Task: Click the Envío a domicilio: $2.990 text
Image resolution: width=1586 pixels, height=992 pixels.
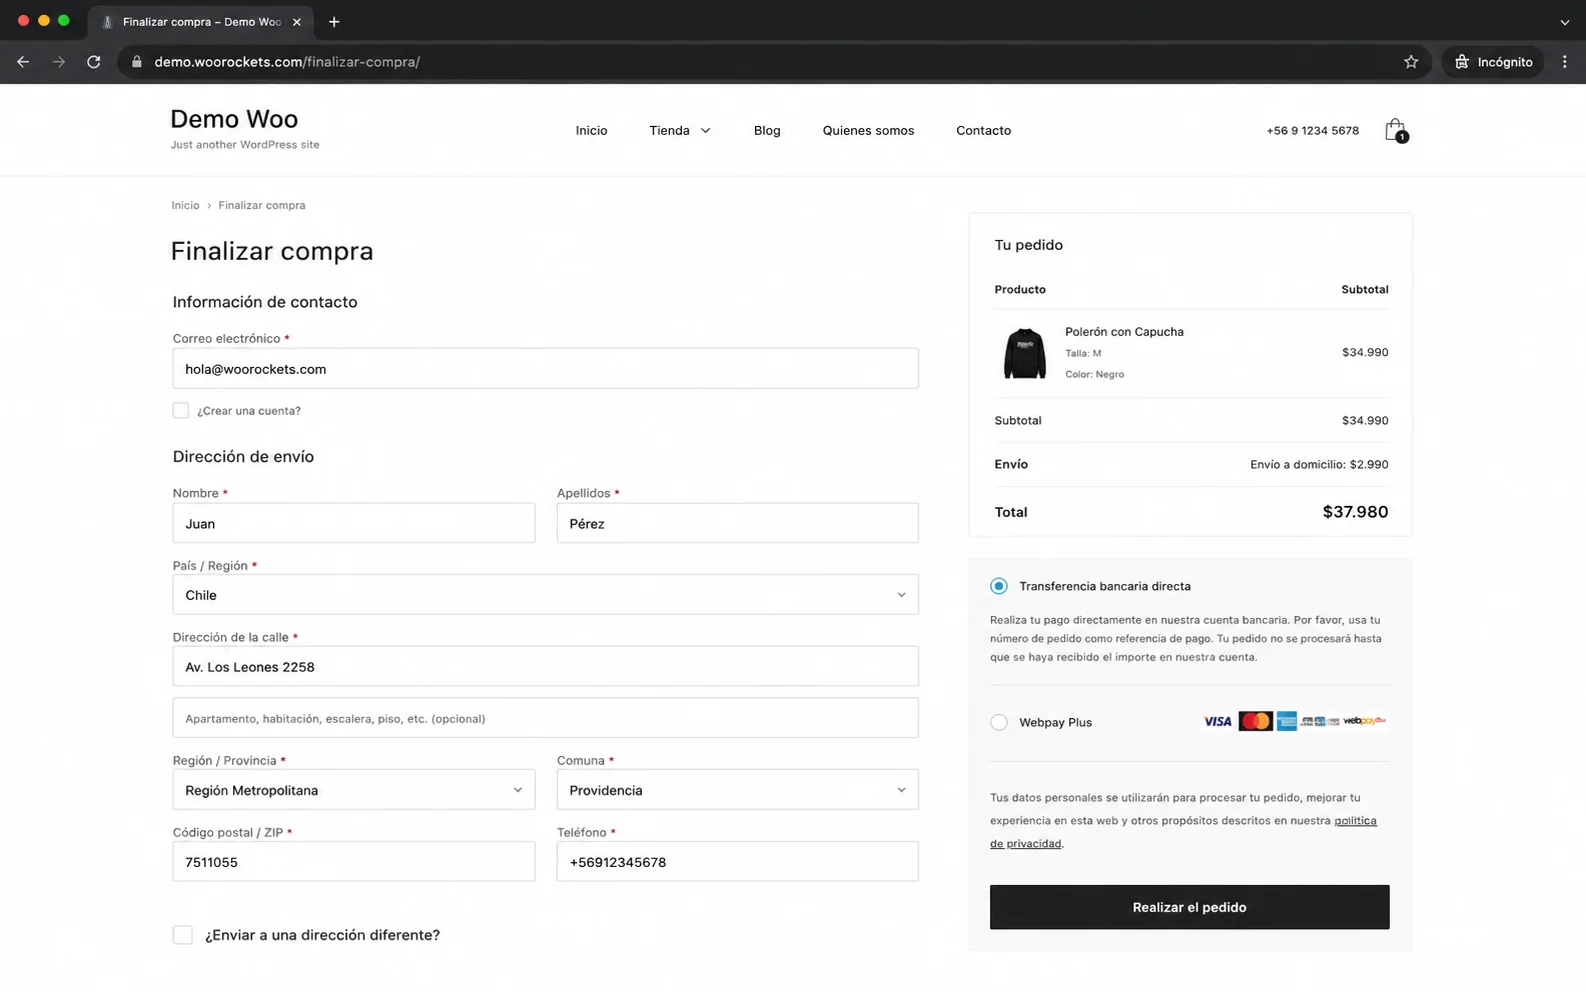Action: coord(1319,464)
